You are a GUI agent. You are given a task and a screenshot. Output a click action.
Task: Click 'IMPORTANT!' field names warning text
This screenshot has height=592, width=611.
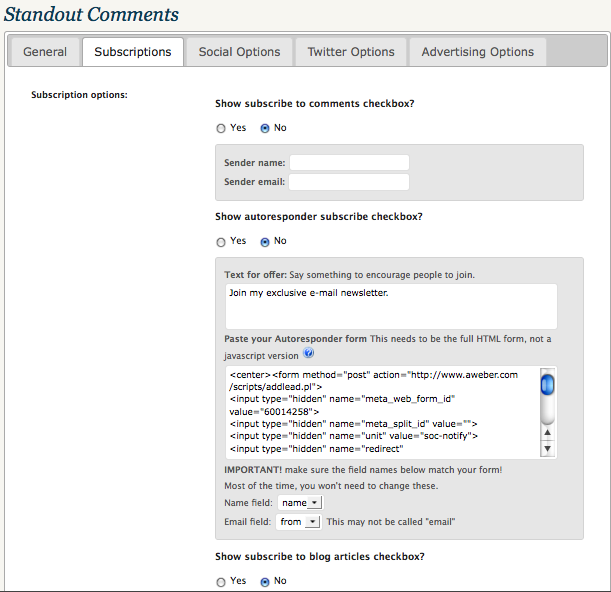pos(363,470)
